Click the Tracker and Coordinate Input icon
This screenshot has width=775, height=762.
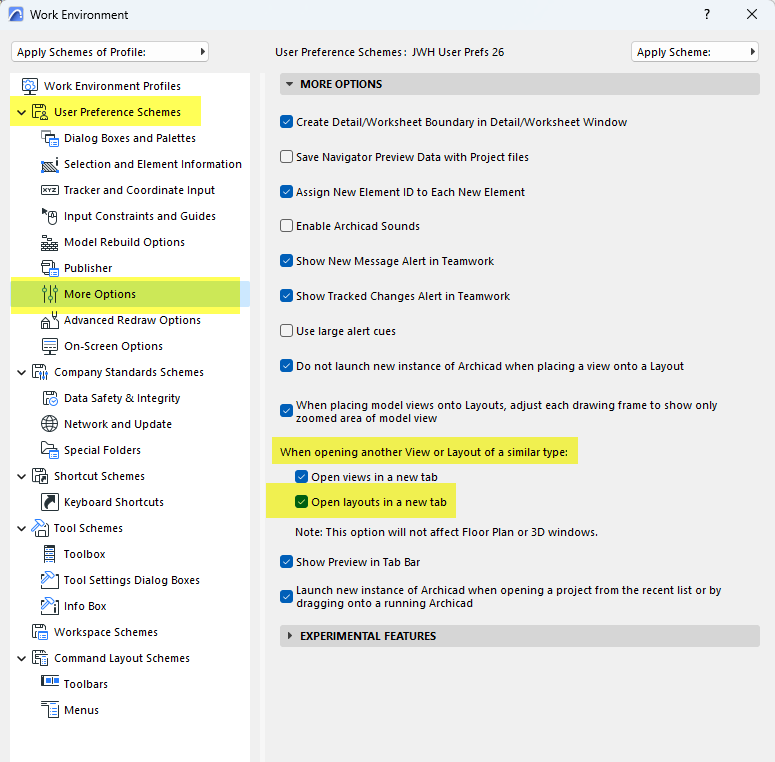click(49, 190)
